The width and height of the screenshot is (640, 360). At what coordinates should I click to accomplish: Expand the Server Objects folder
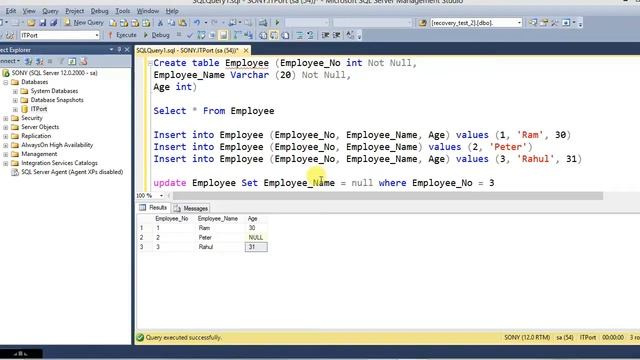6,127
